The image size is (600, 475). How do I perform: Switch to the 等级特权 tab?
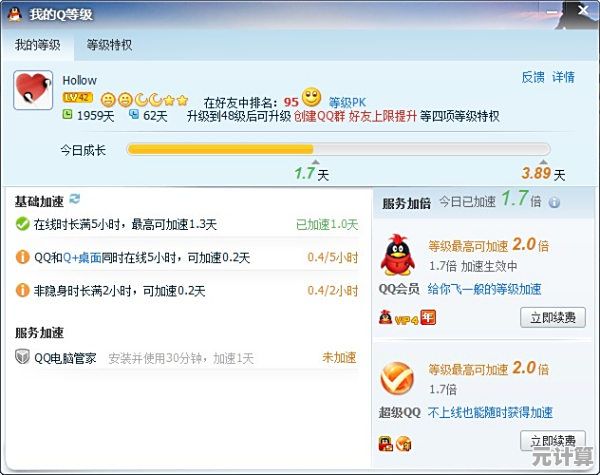109,45
